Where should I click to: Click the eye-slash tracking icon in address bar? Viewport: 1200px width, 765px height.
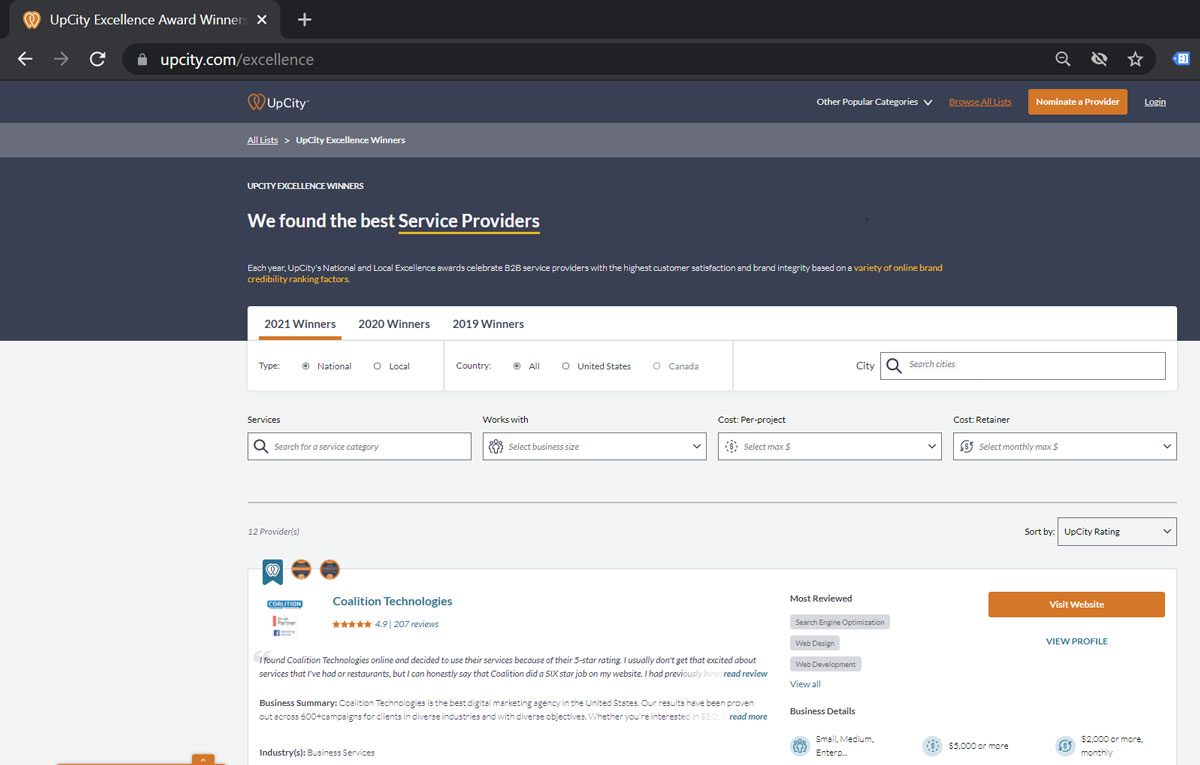[1099, 59]
